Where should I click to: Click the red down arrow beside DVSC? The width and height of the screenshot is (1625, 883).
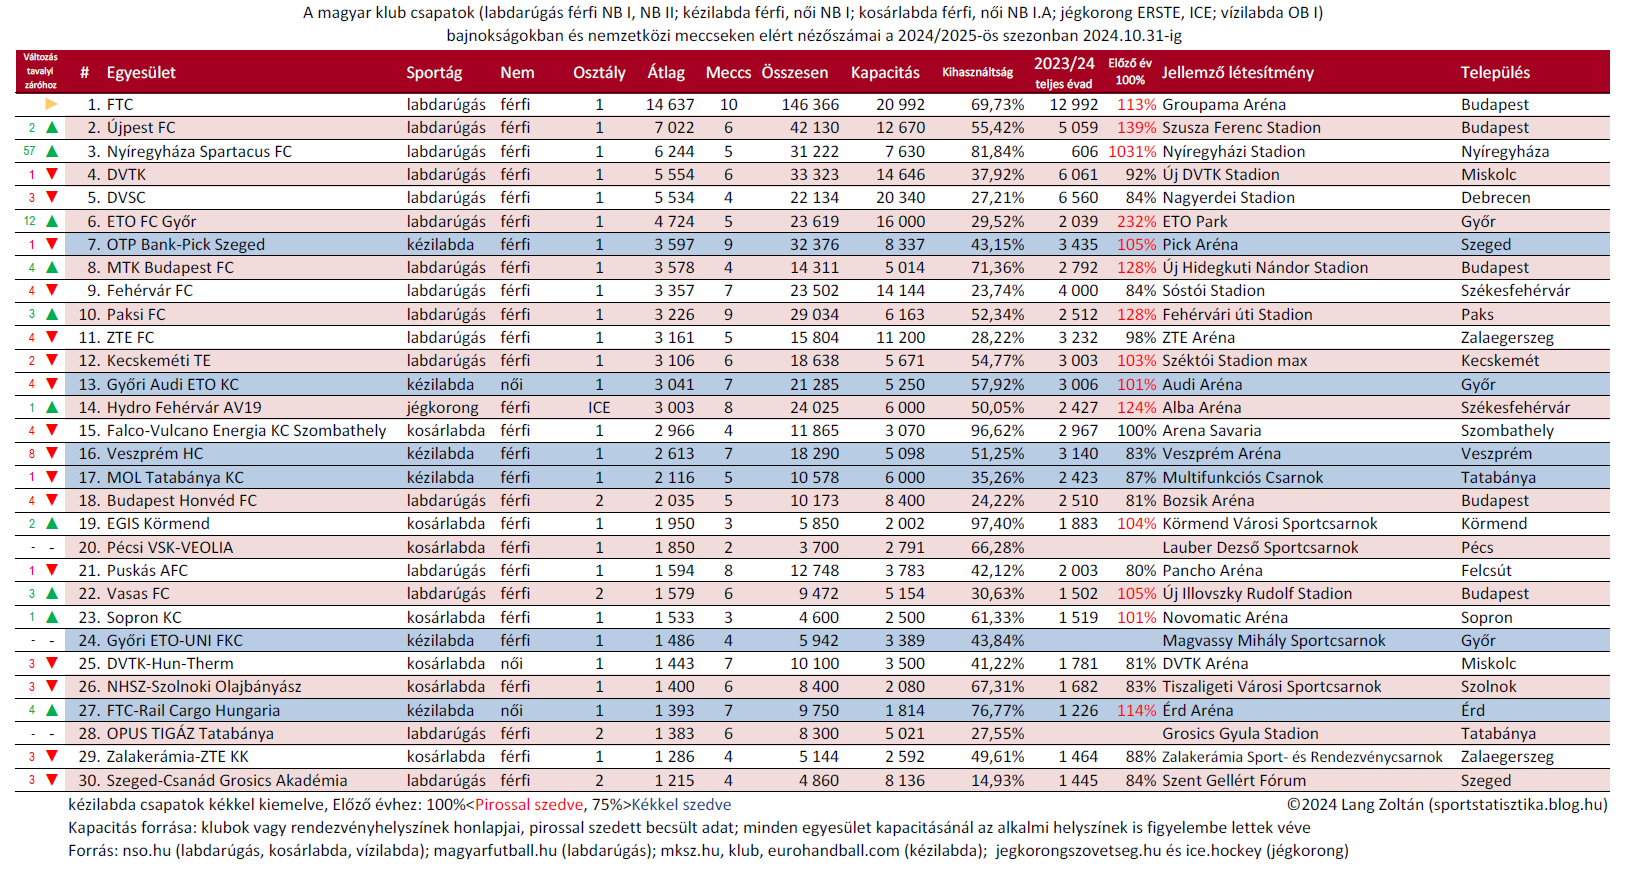click(52, 197)
